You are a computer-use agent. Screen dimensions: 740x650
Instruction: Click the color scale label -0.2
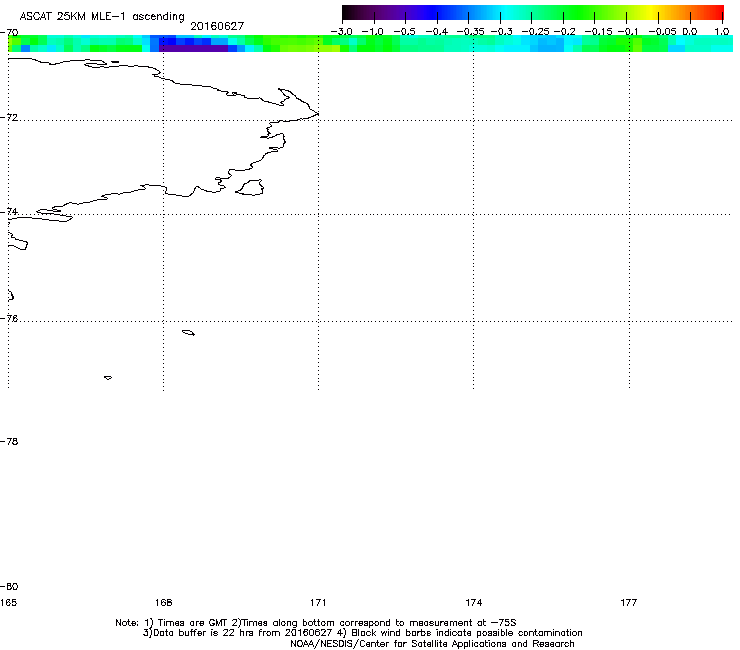coord(565,32)
